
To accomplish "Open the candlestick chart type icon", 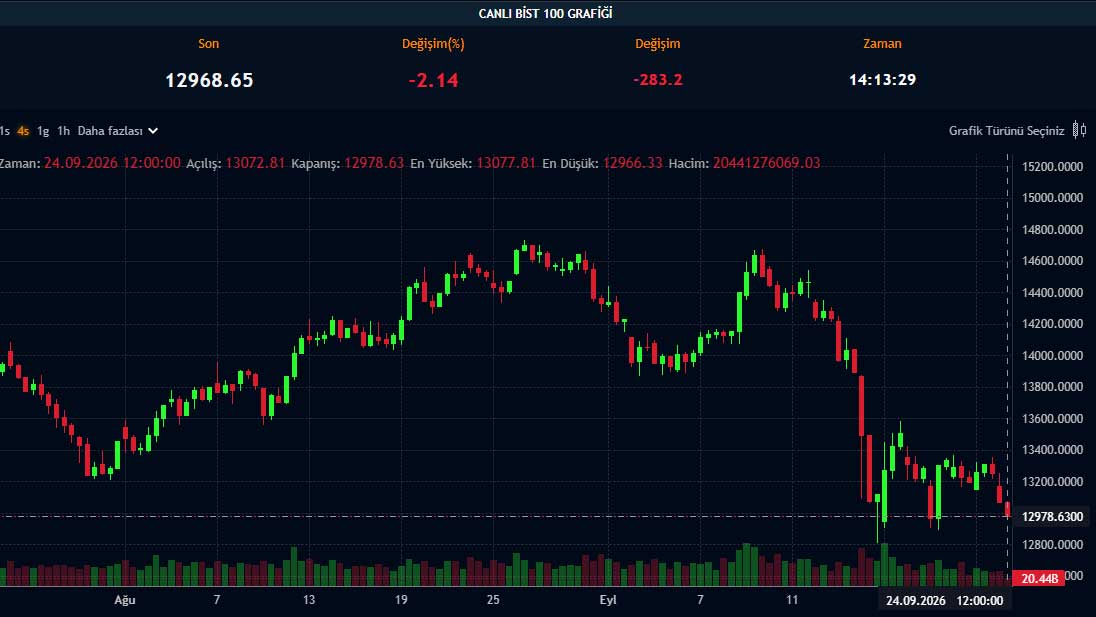I will pyautogui.click(x=1079, y=130).
